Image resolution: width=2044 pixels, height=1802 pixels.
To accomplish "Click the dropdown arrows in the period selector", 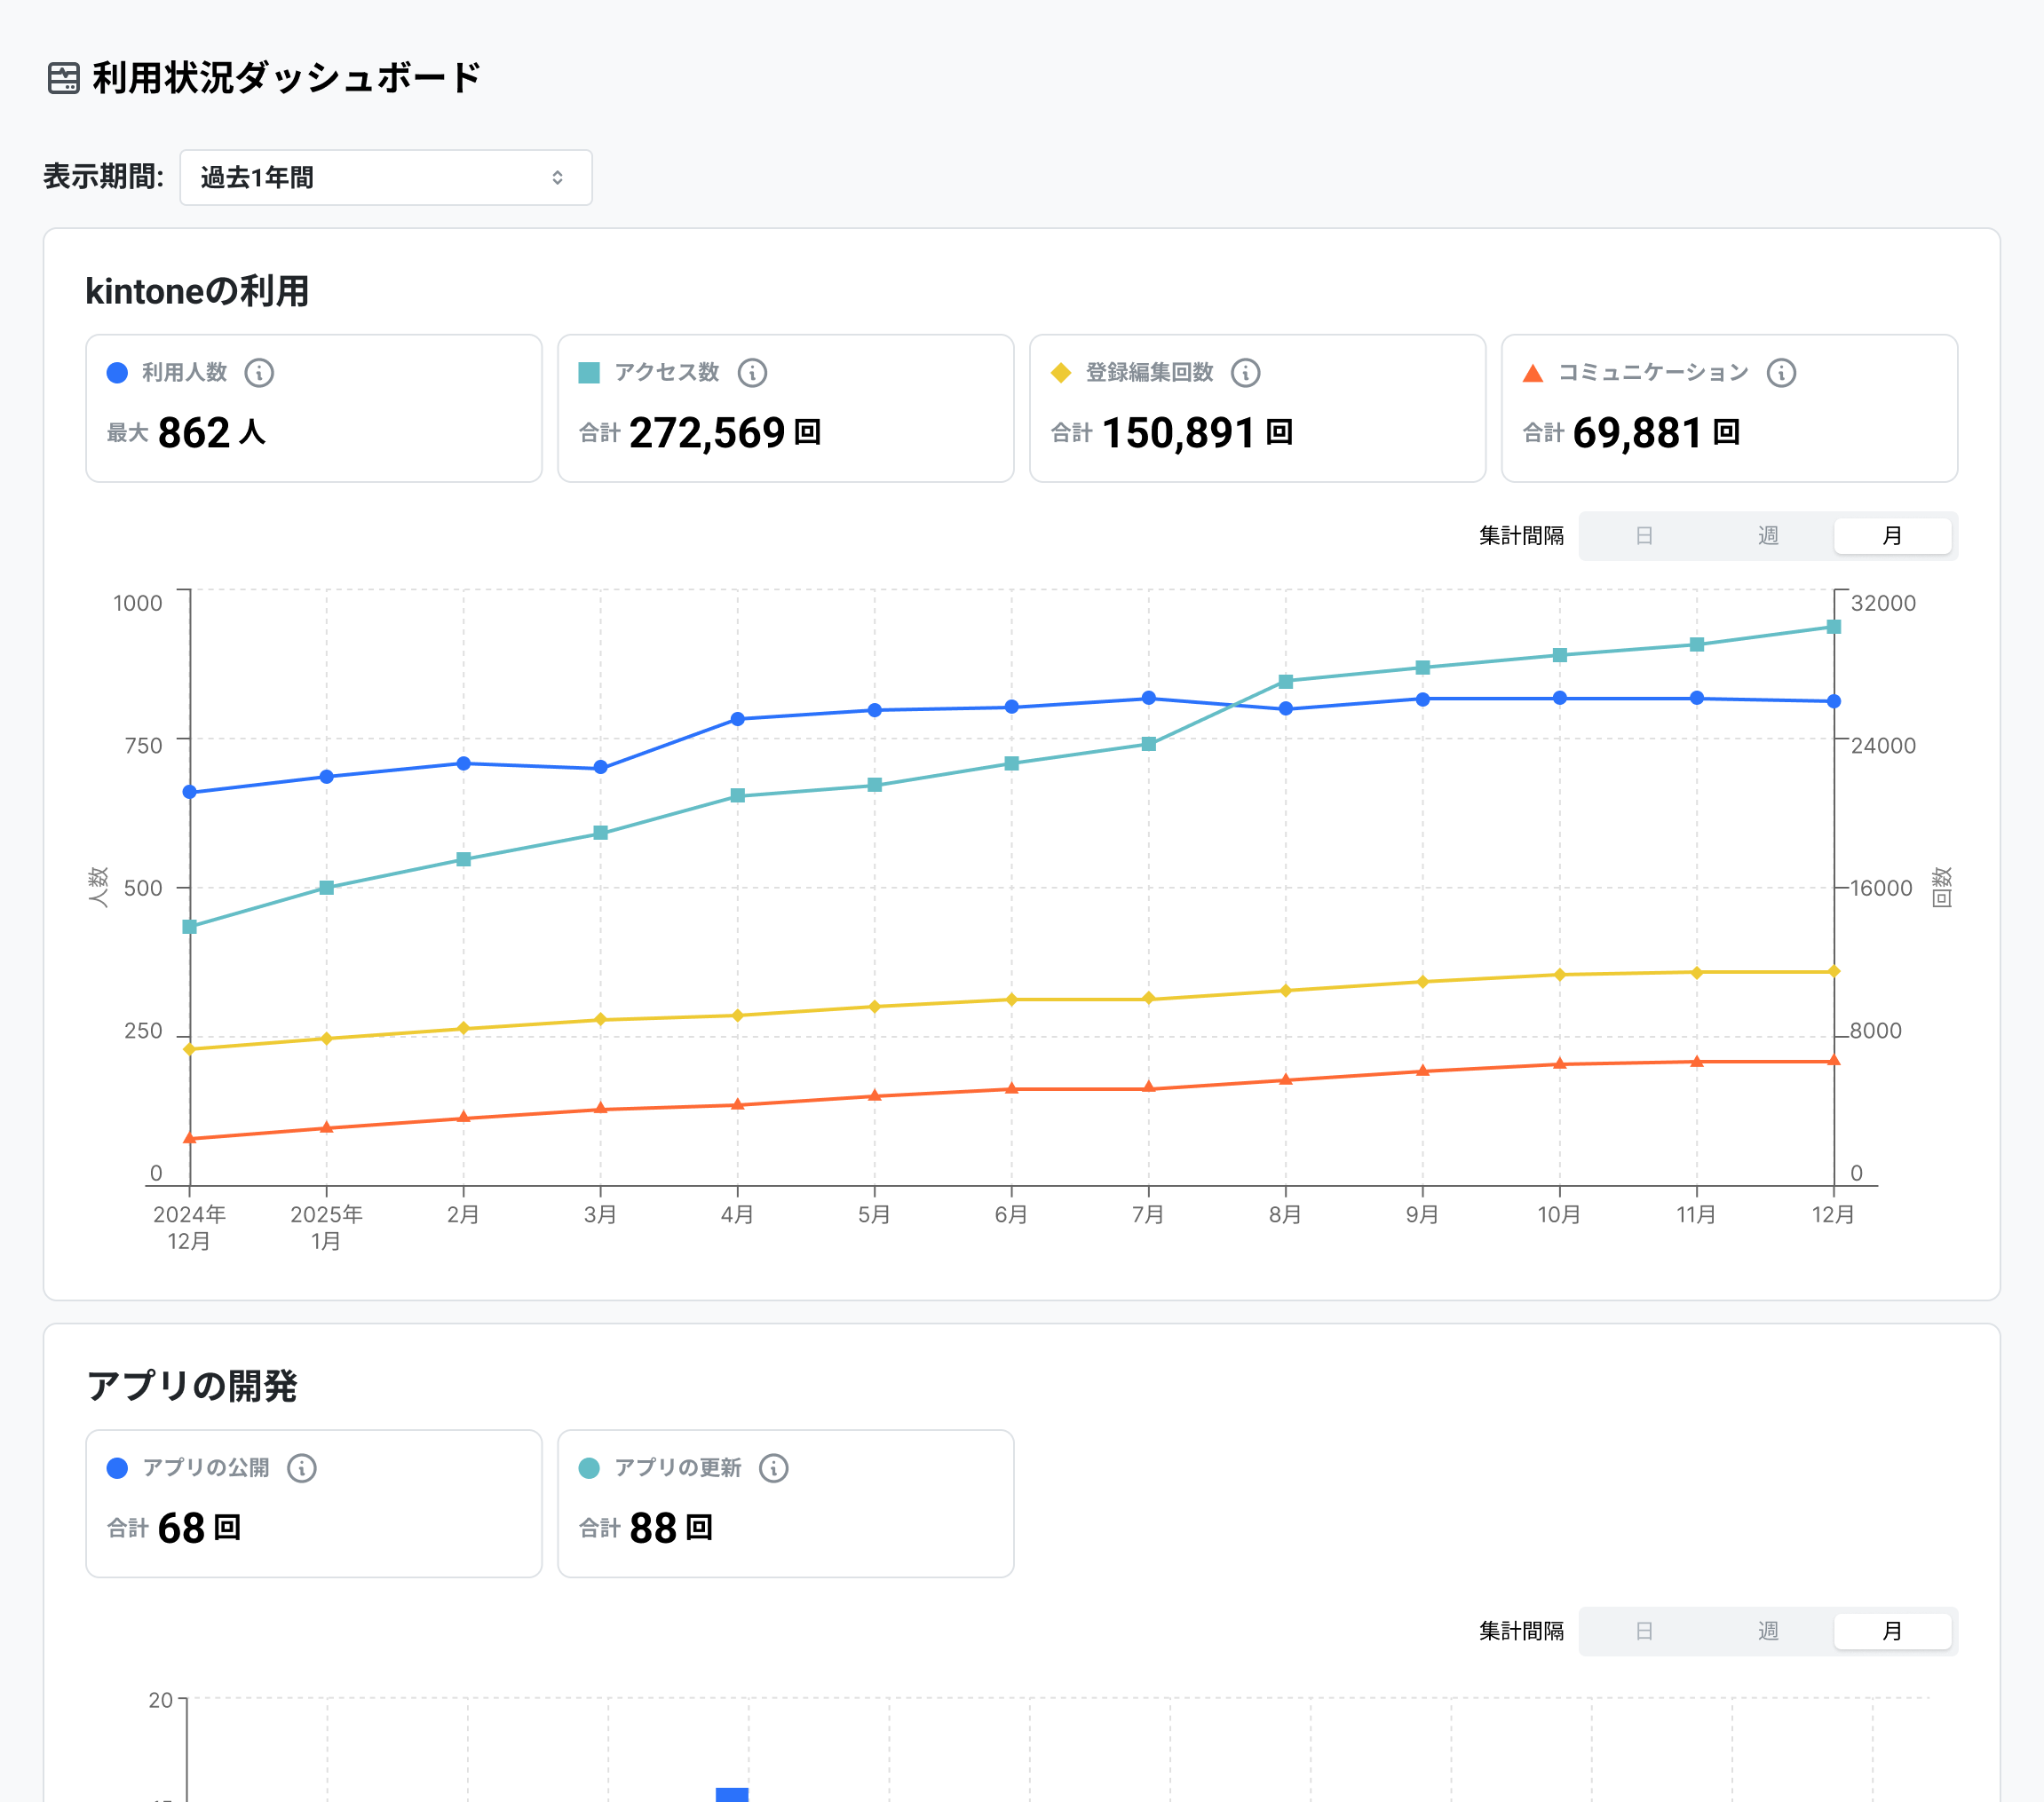I will 558,178.
